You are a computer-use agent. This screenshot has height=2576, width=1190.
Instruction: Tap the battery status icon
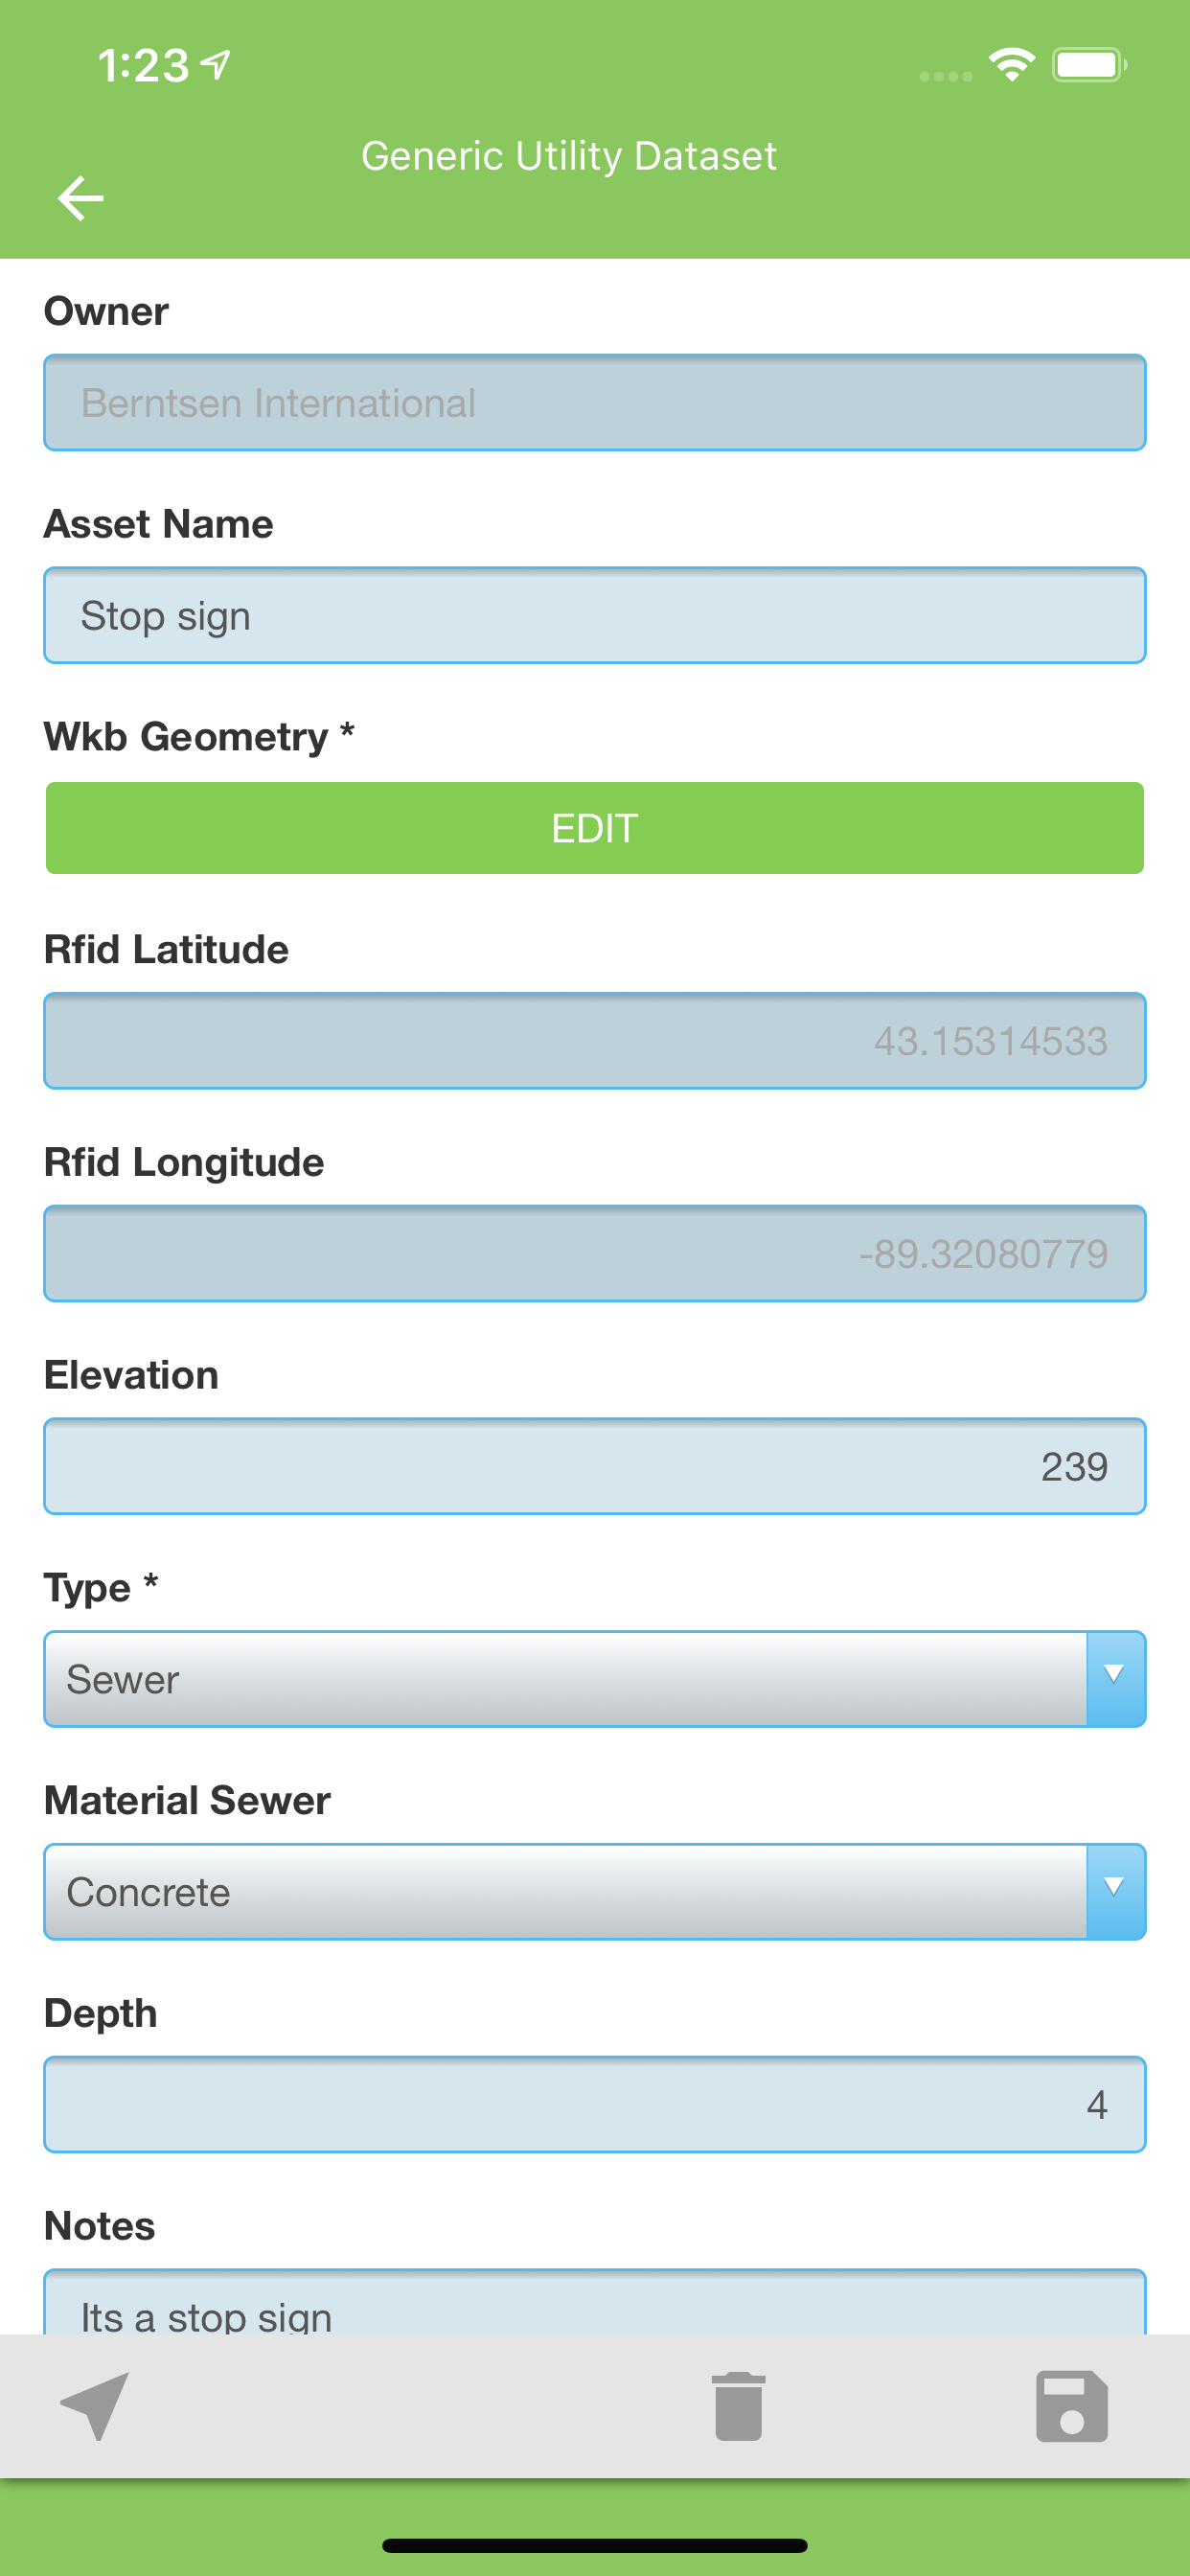tap(1090, 66)
